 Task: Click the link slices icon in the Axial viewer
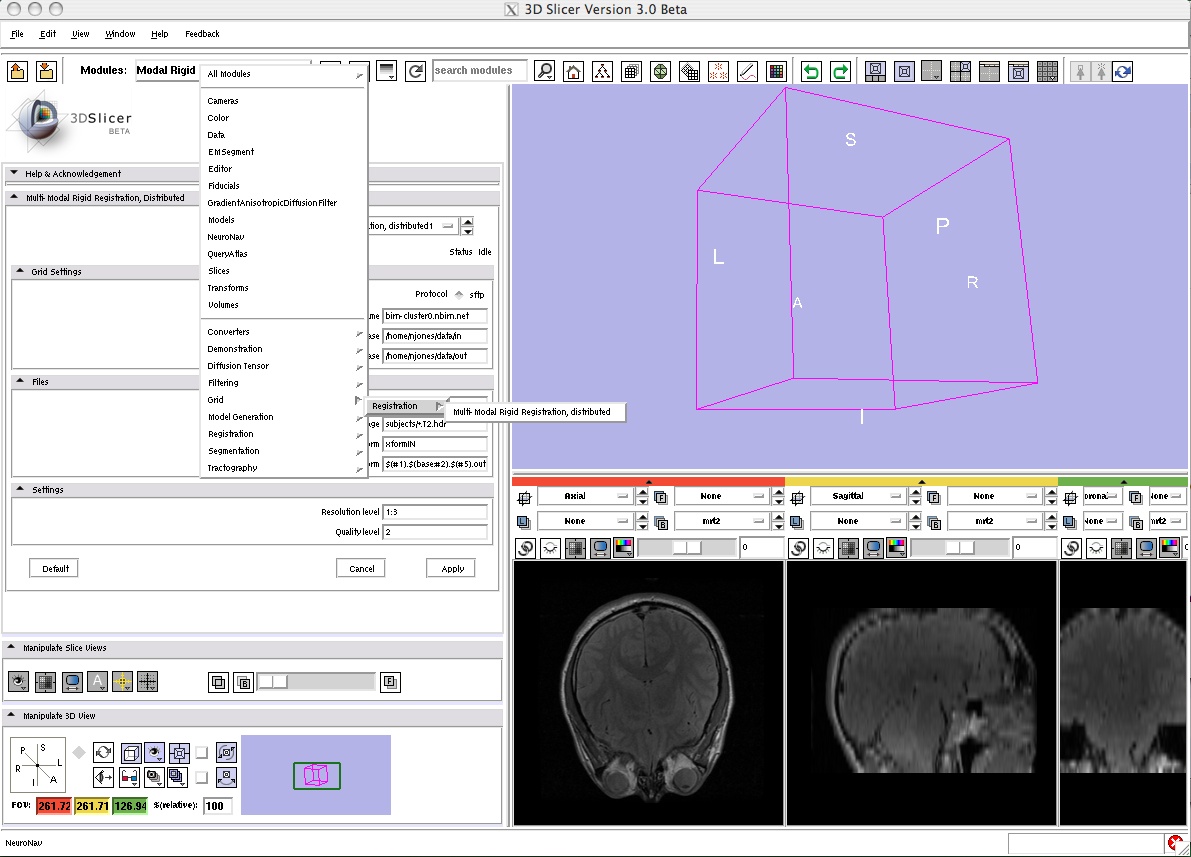[525, 548]
